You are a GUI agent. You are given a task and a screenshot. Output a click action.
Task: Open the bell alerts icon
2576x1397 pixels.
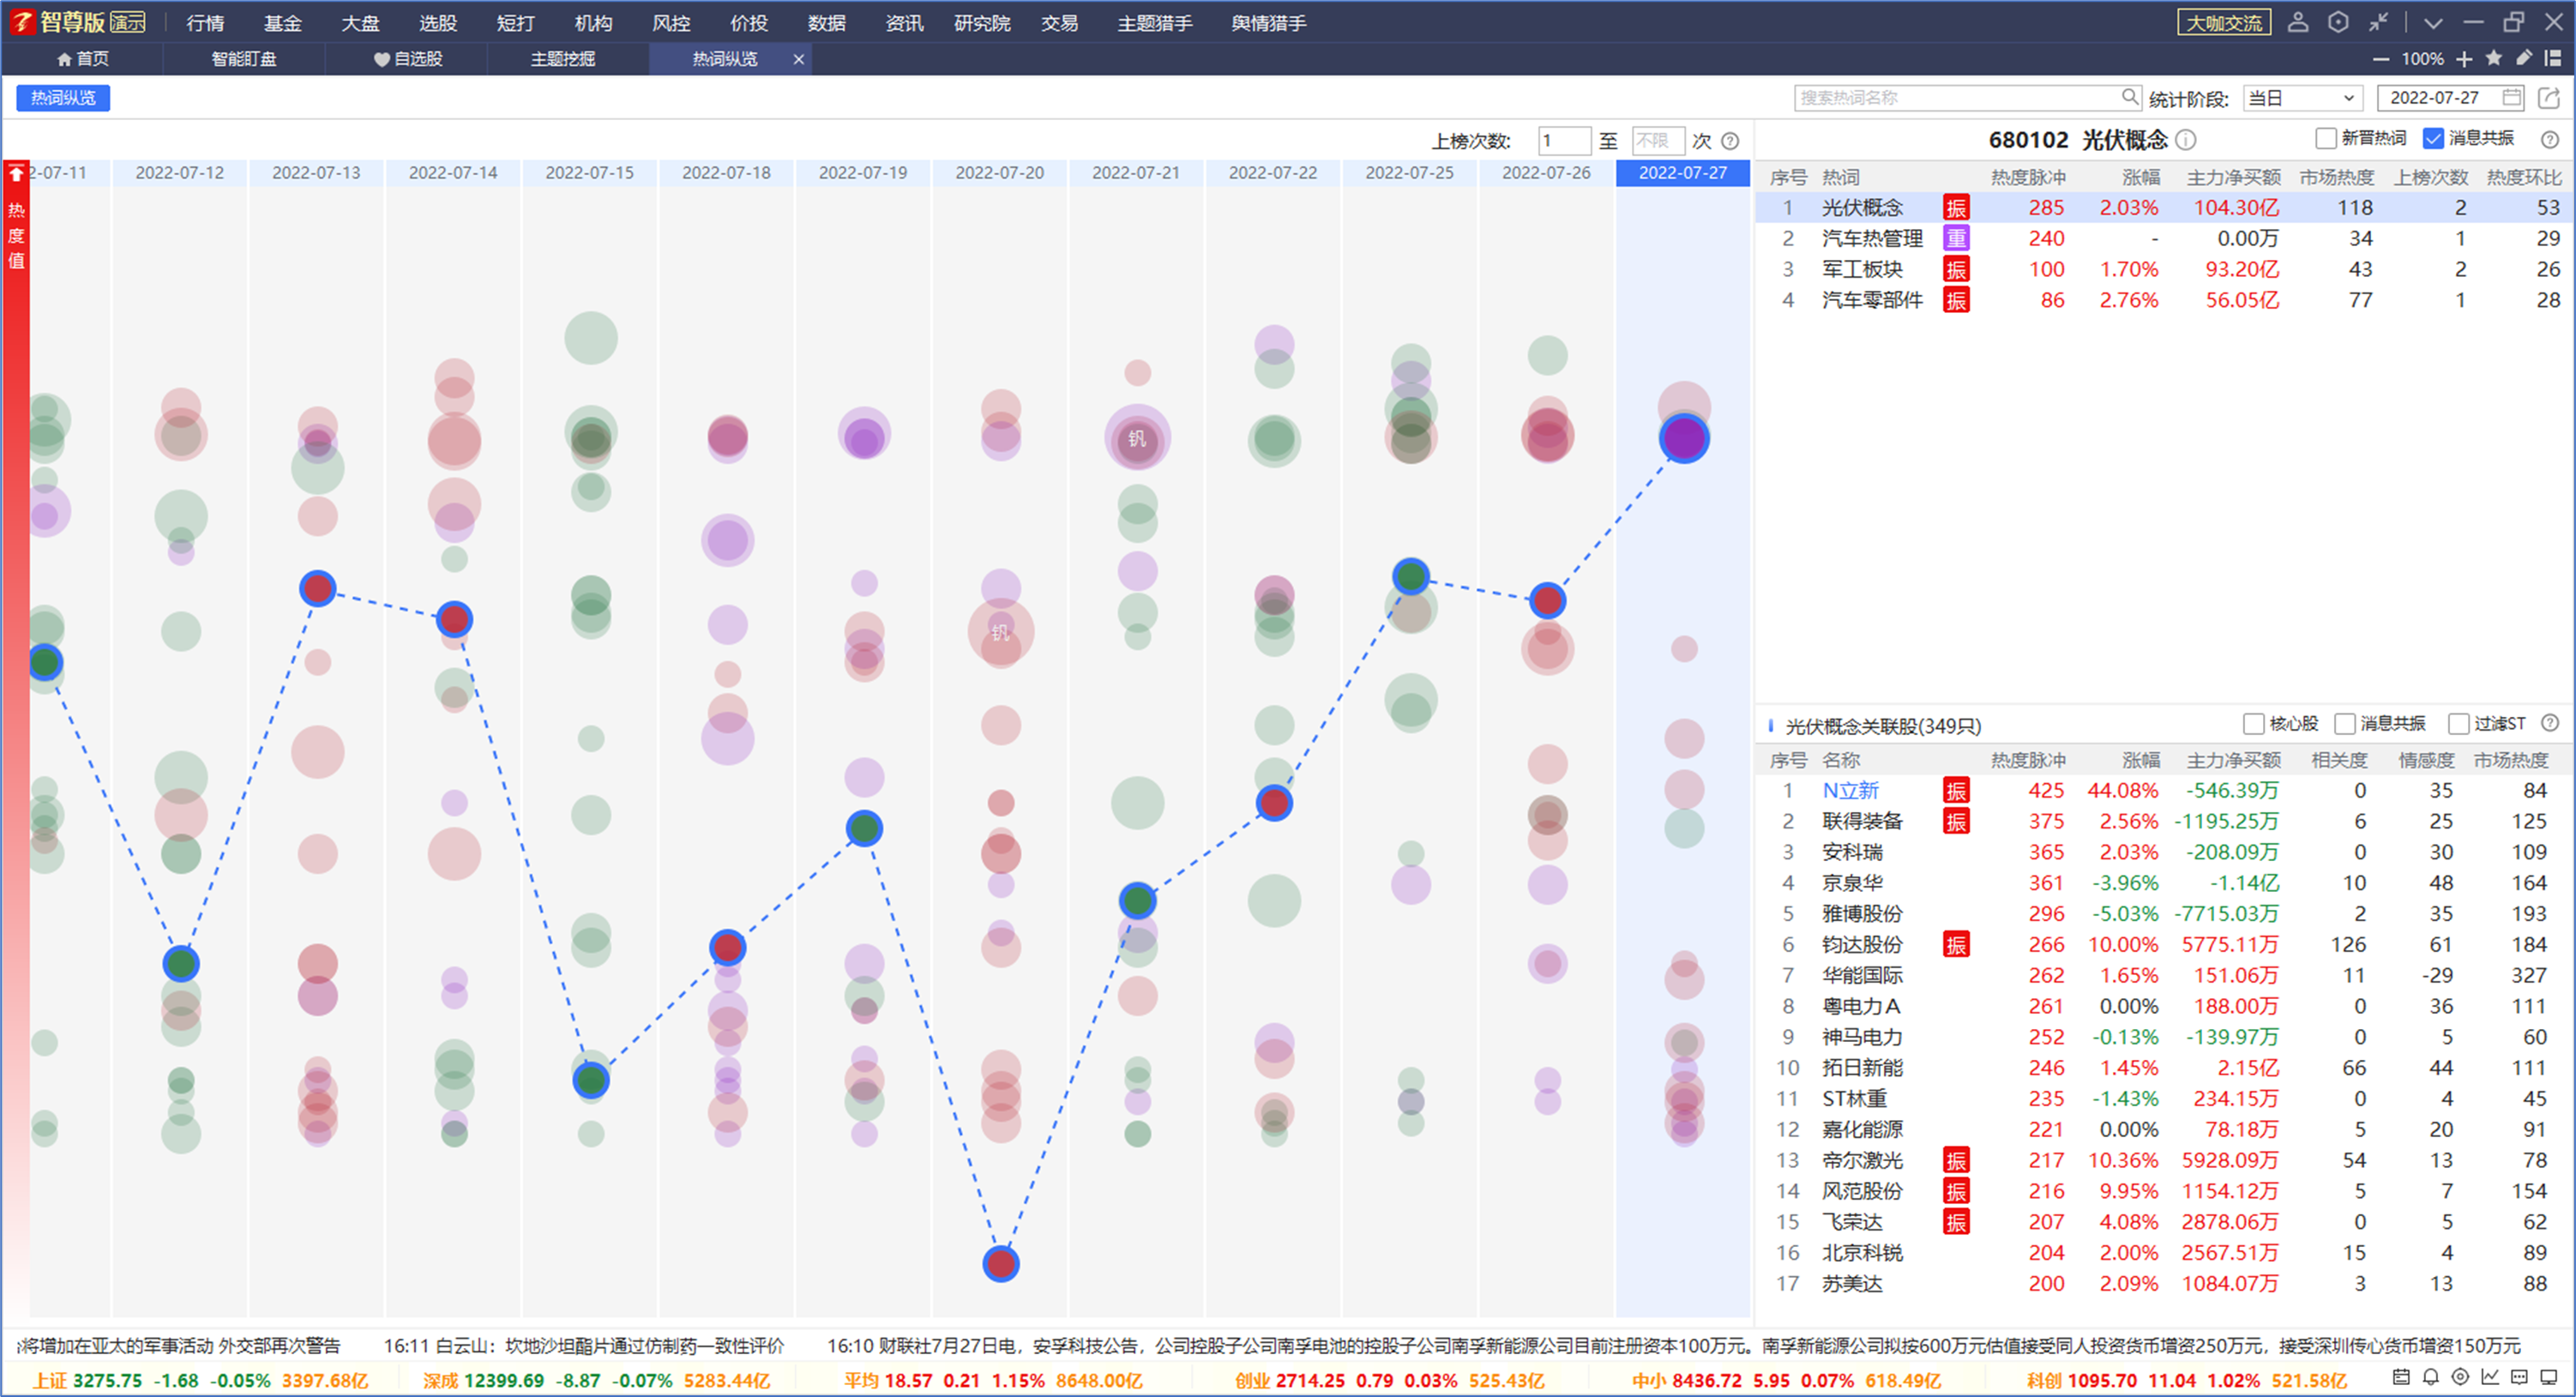tap(2431, 1377)
